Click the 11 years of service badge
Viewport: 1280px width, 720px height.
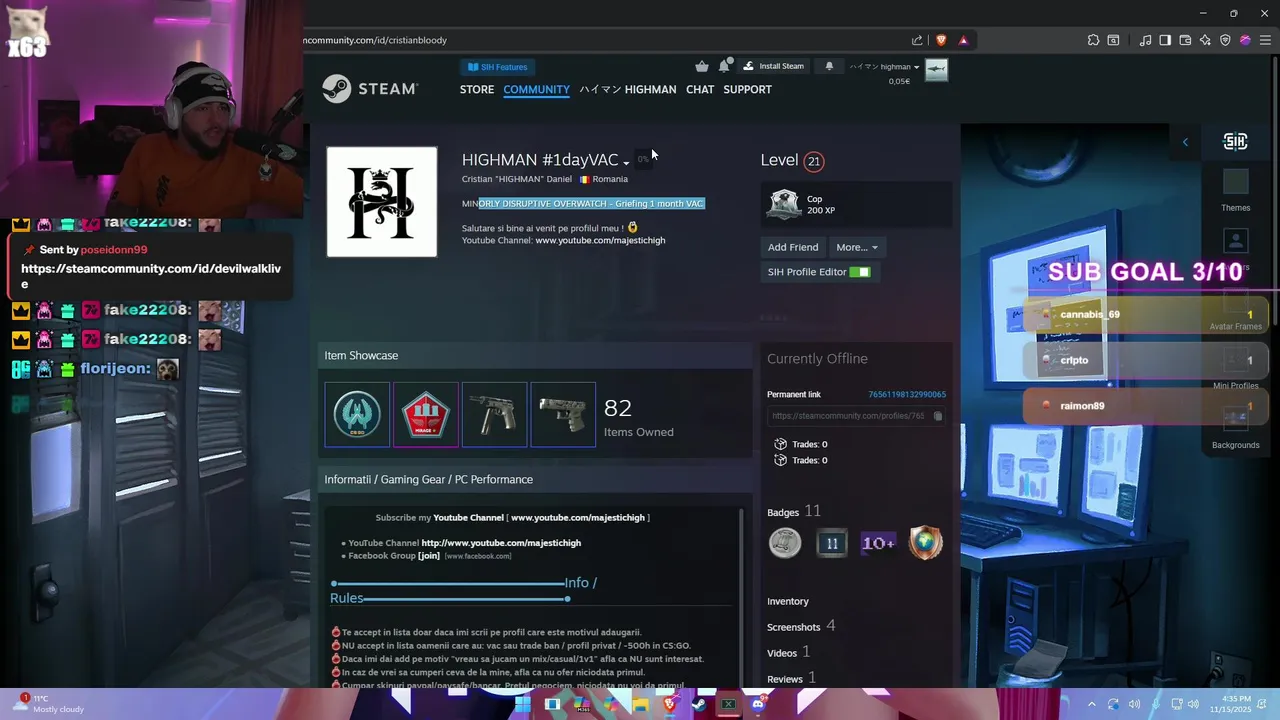point(832,543)
